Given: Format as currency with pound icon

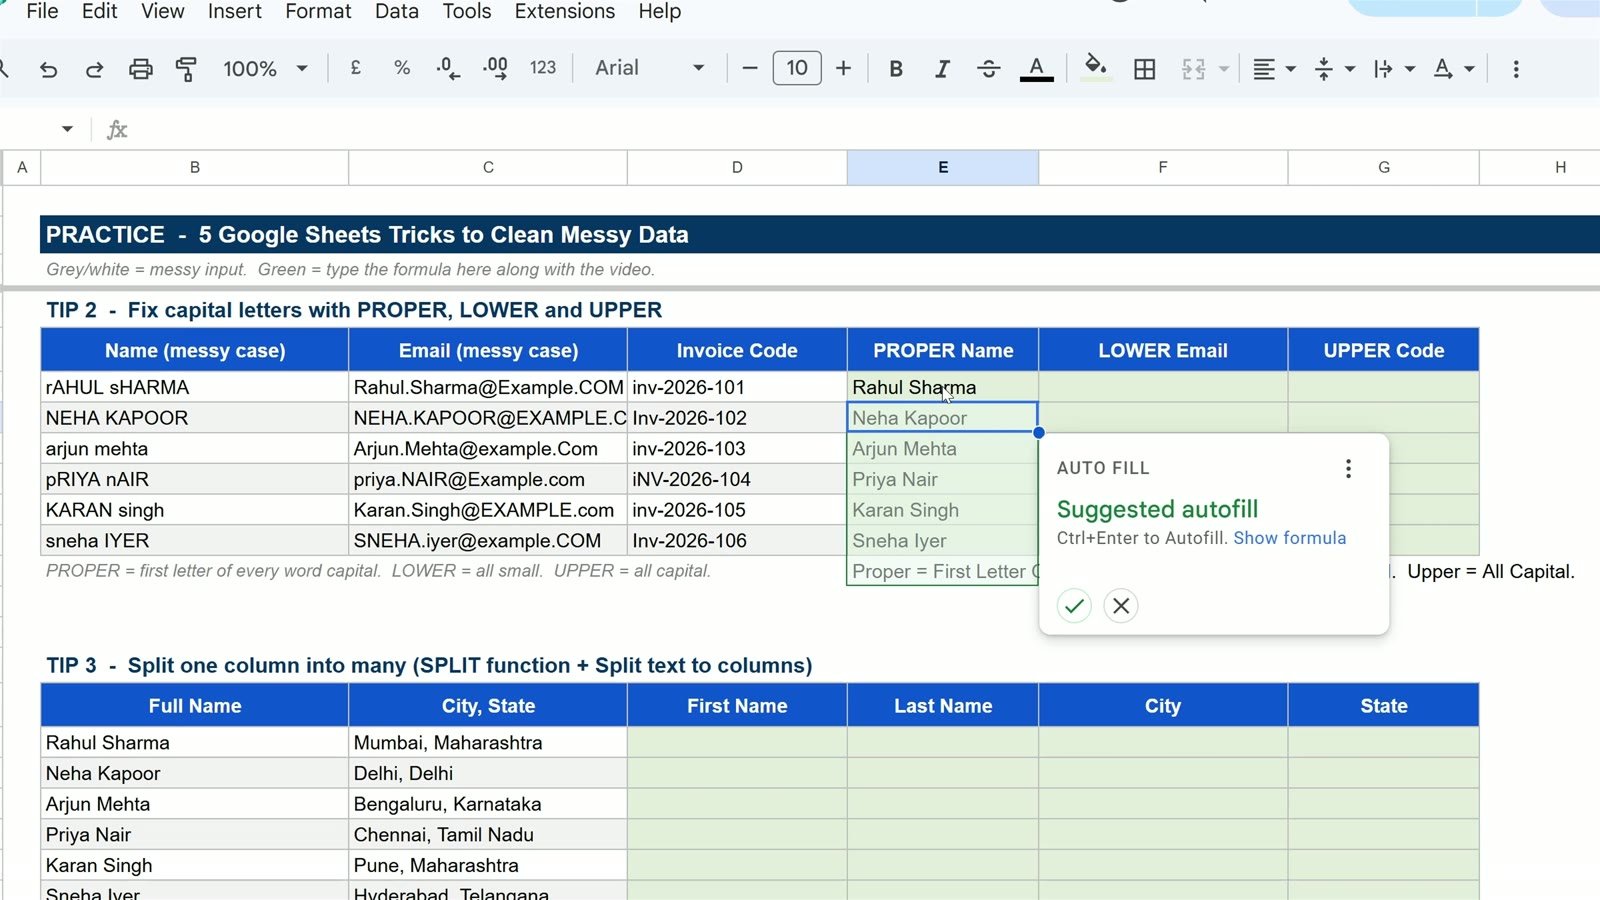Looking at the screenshot, I should click(x=355, y=68).
